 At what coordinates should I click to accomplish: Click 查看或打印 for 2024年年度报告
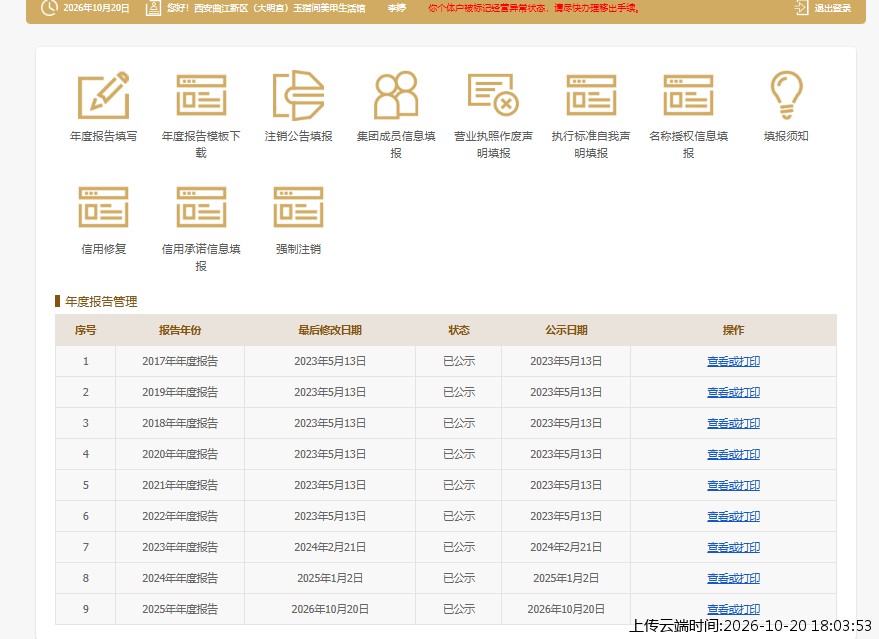[733, 578]
